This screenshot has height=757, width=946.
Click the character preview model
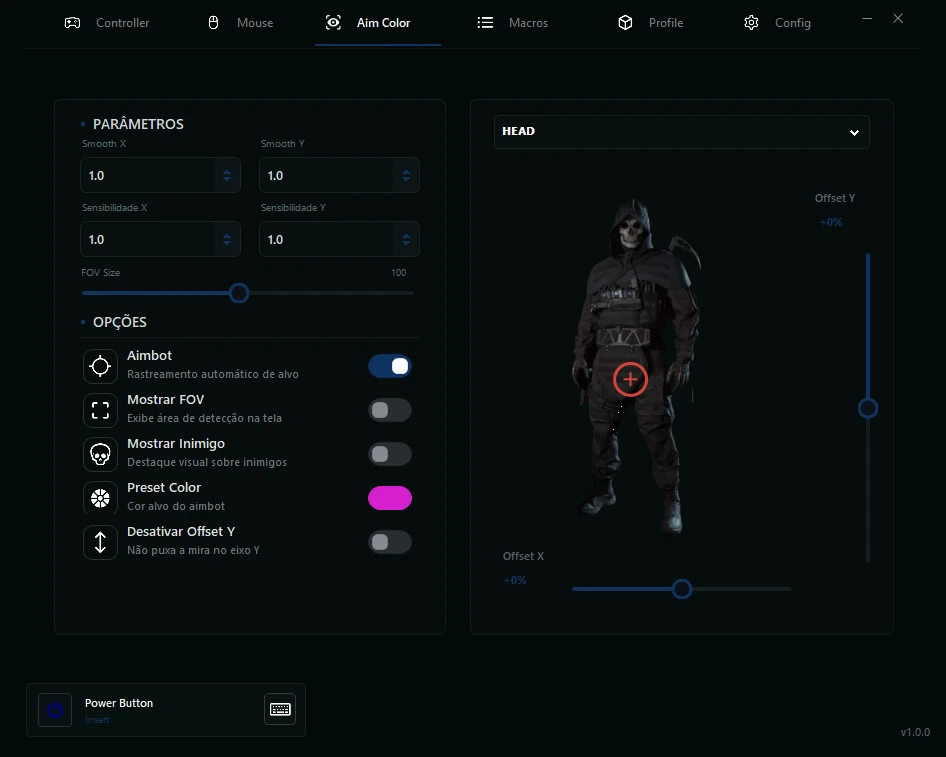pyautogui.click(x=636, y=366)
